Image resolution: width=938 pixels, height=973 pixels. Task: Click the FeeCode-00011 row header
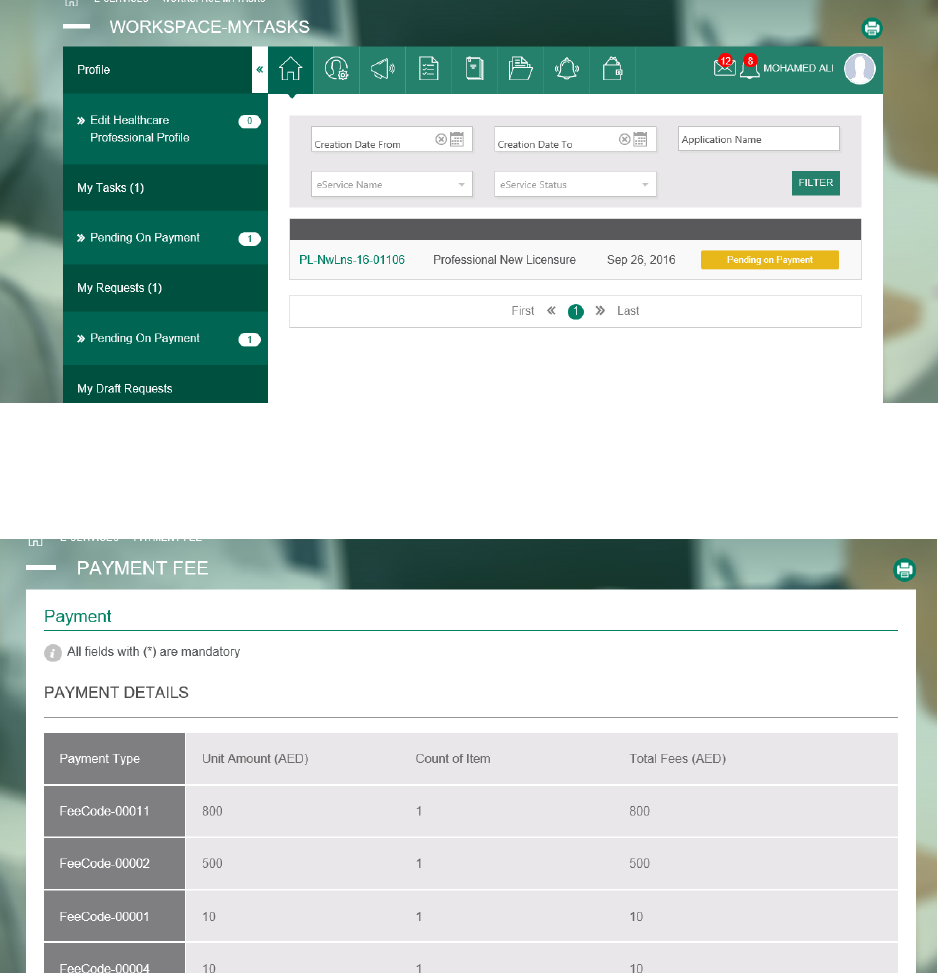pyautogui.click(x=114, y=811)
